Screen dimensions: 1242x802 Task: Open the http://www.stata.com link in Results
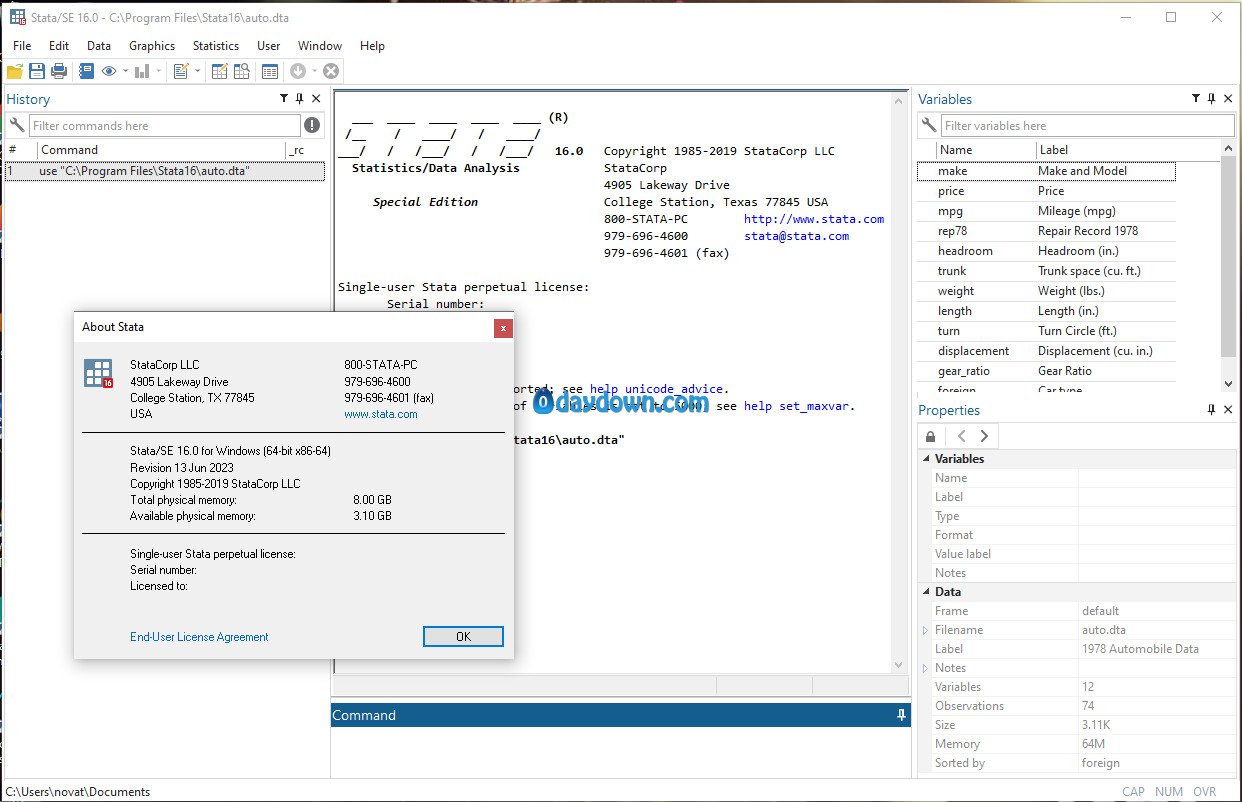click(814, 219)
